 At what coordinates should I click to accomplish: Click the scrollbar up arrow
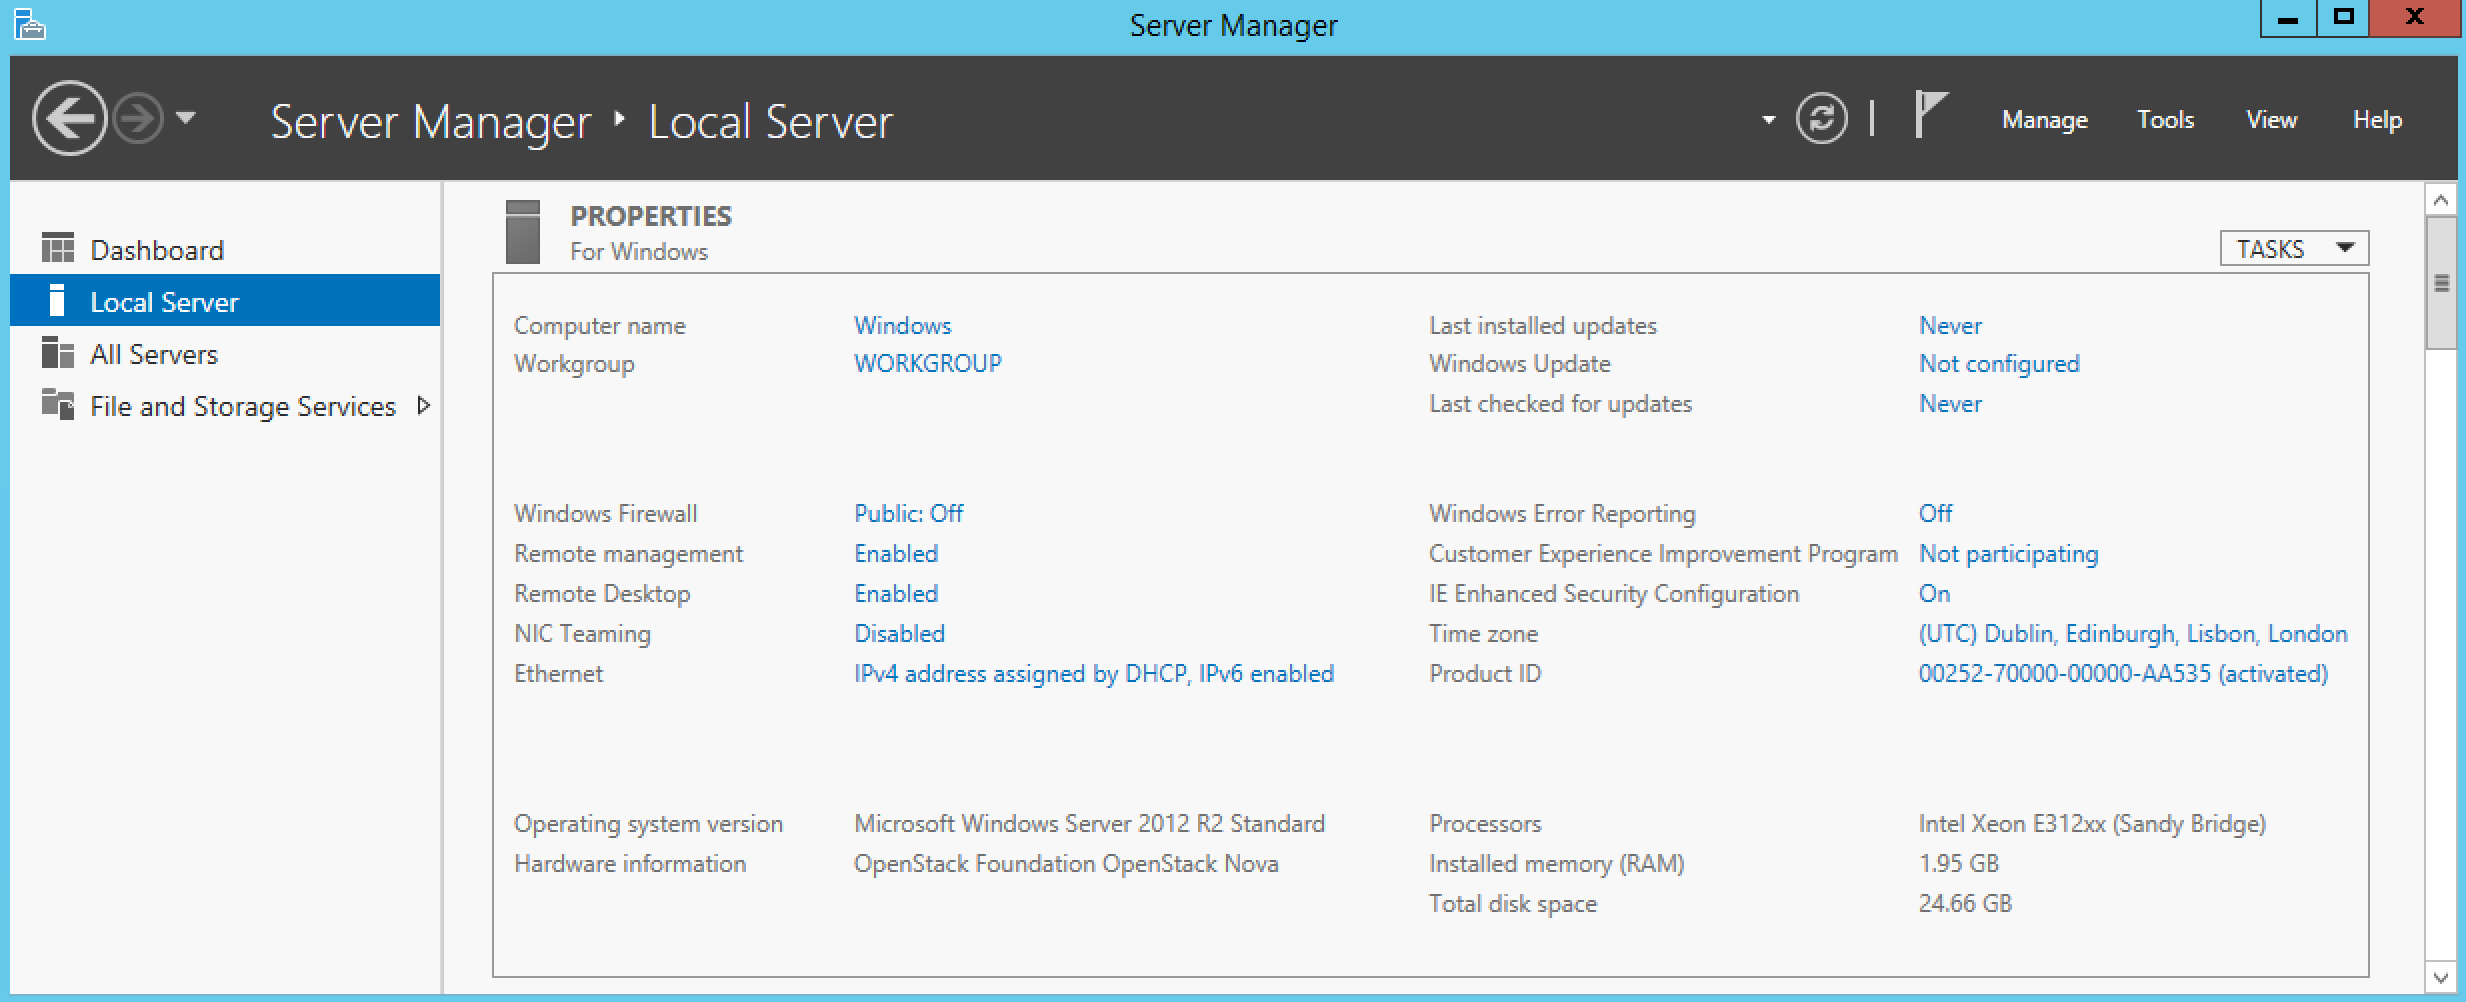coord(2440,199)
